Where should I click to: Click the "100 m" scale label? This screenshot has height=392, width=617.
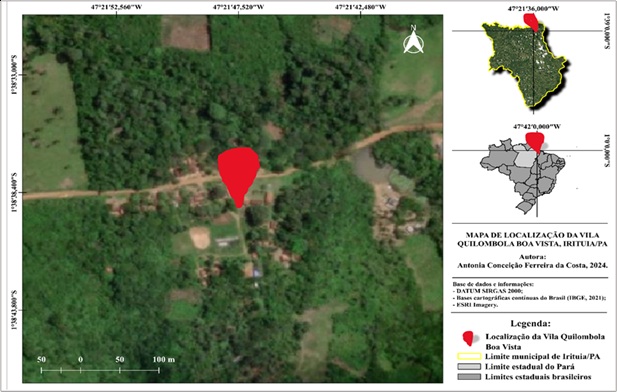164,359
